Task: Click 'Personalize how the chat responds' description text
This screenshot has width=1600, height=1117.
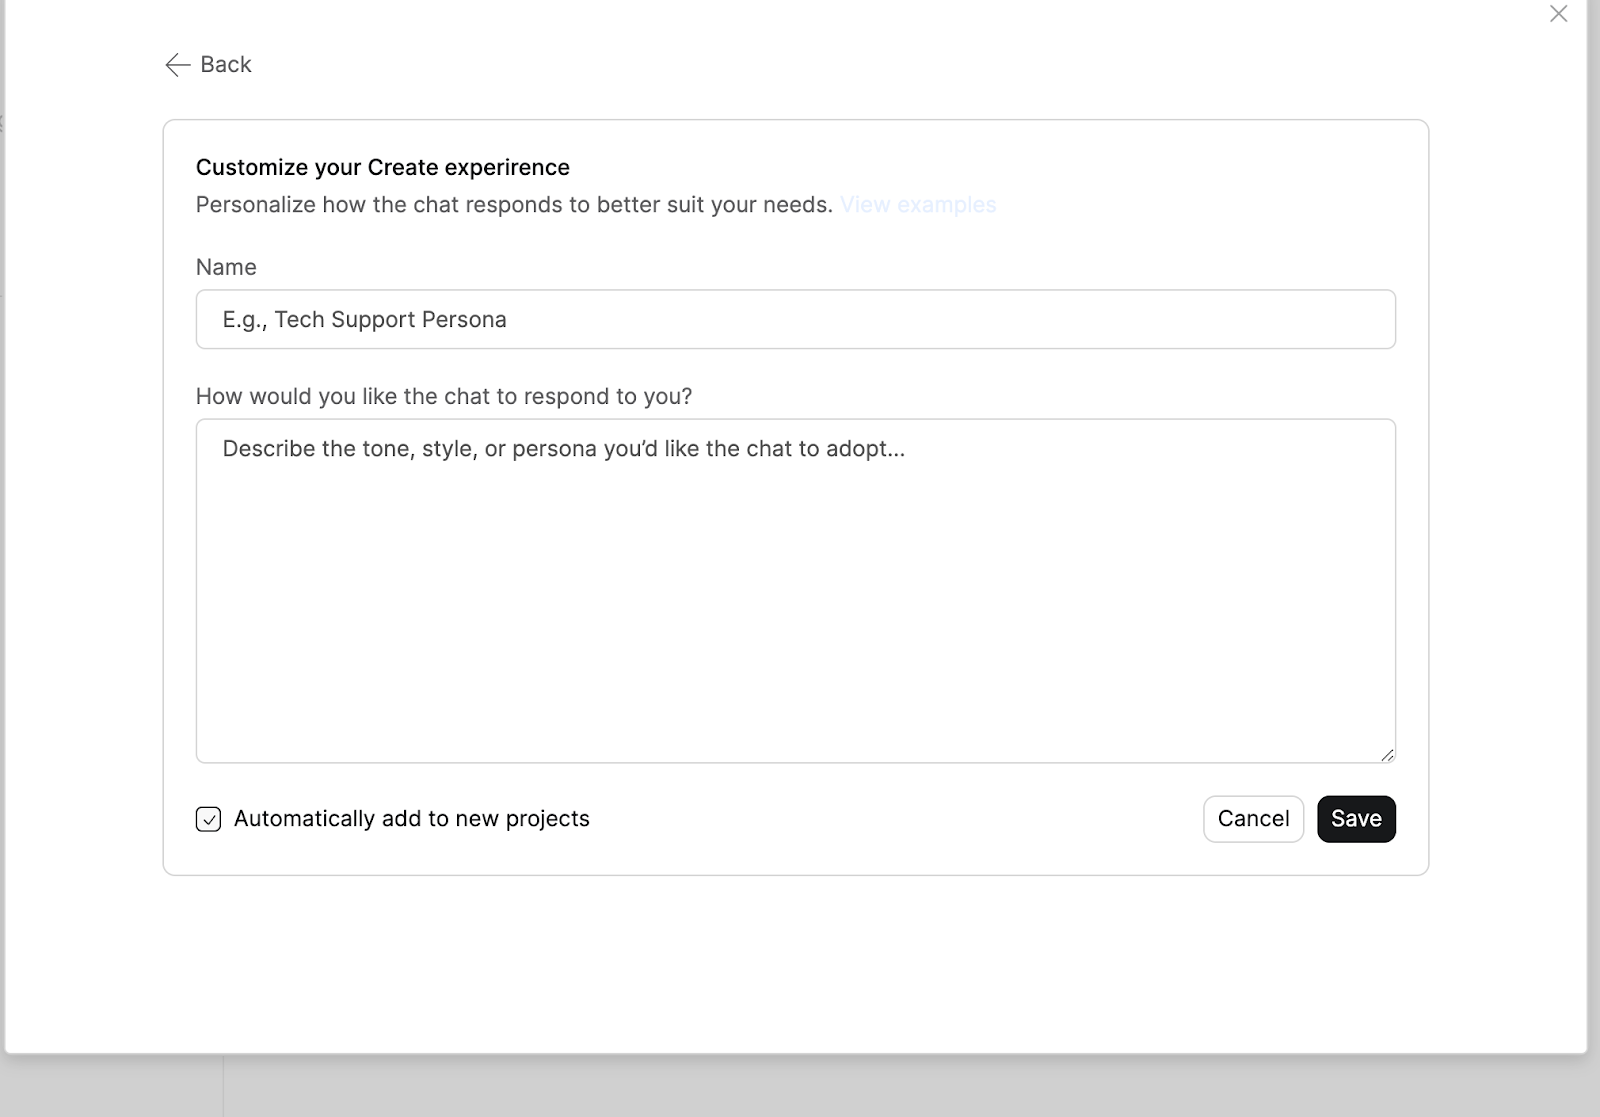Action: point(514,205)
